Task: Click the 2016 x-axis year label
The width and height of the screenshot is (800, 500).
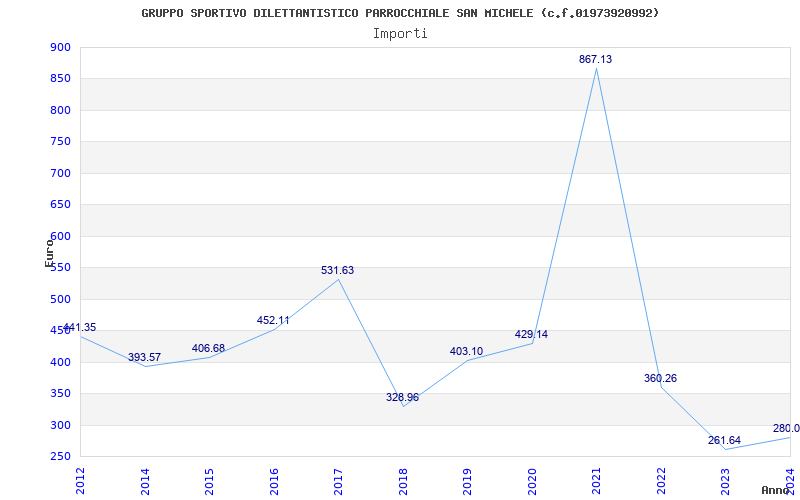Action: 274,481
